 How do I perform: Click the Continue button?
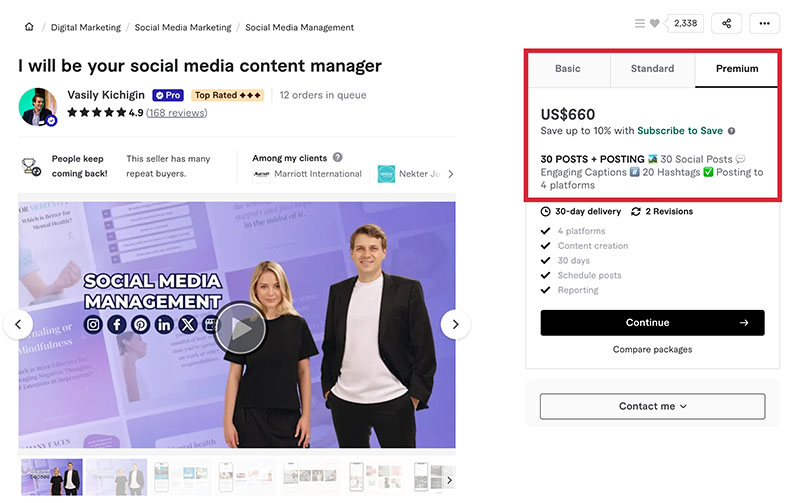(x=652, y=322)
